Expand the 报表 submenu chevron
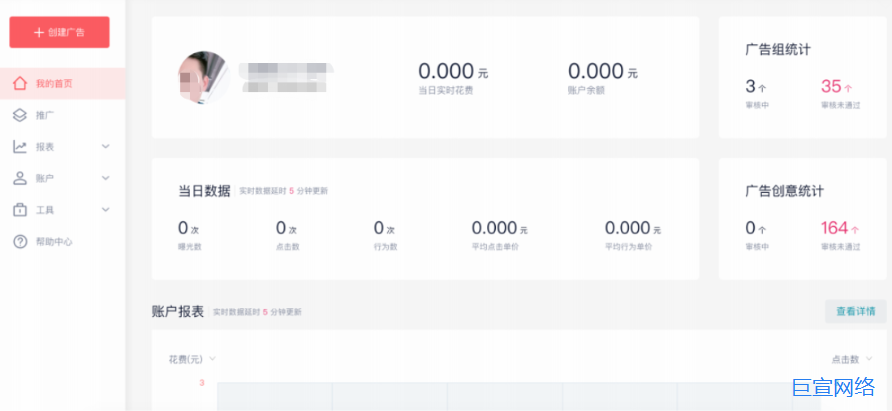This screenshot has height=411, width=892. [x=105, y=147]
